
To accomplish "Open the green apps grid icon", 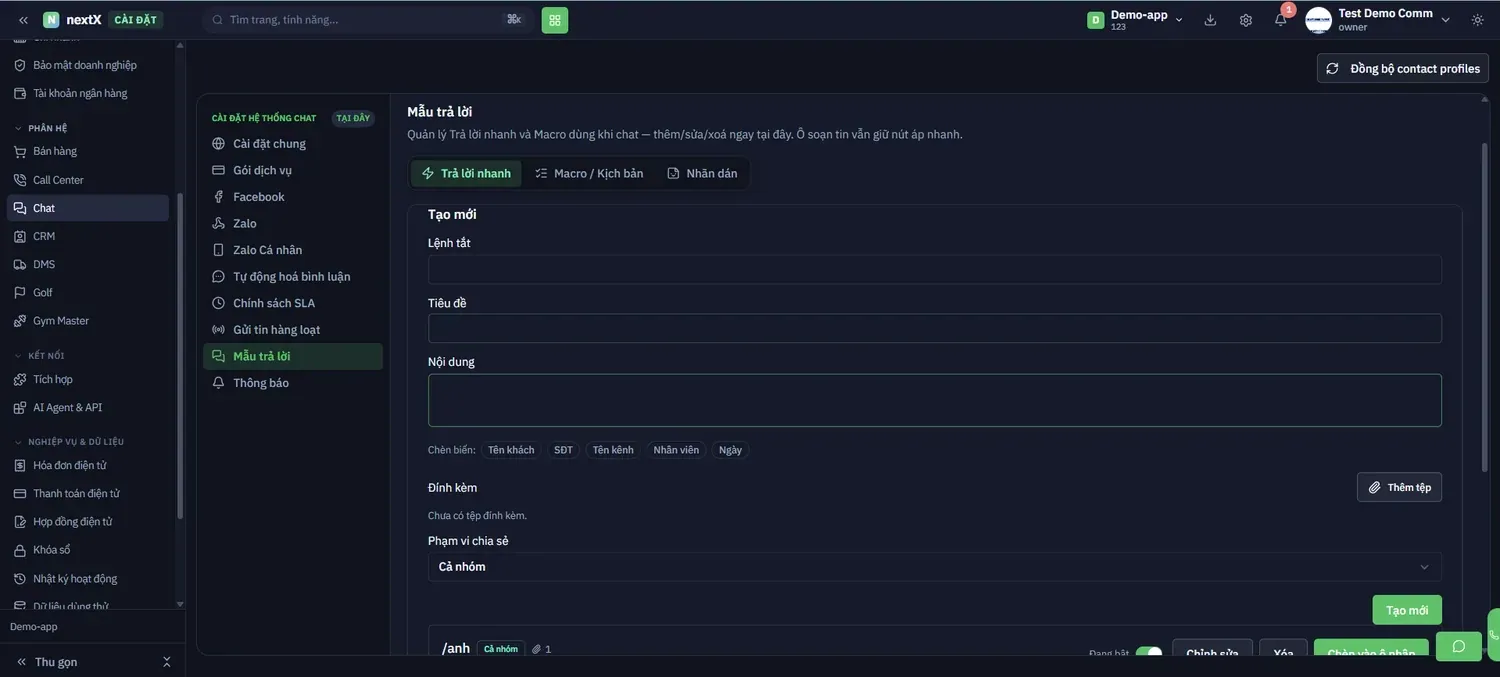I will 555,20.
